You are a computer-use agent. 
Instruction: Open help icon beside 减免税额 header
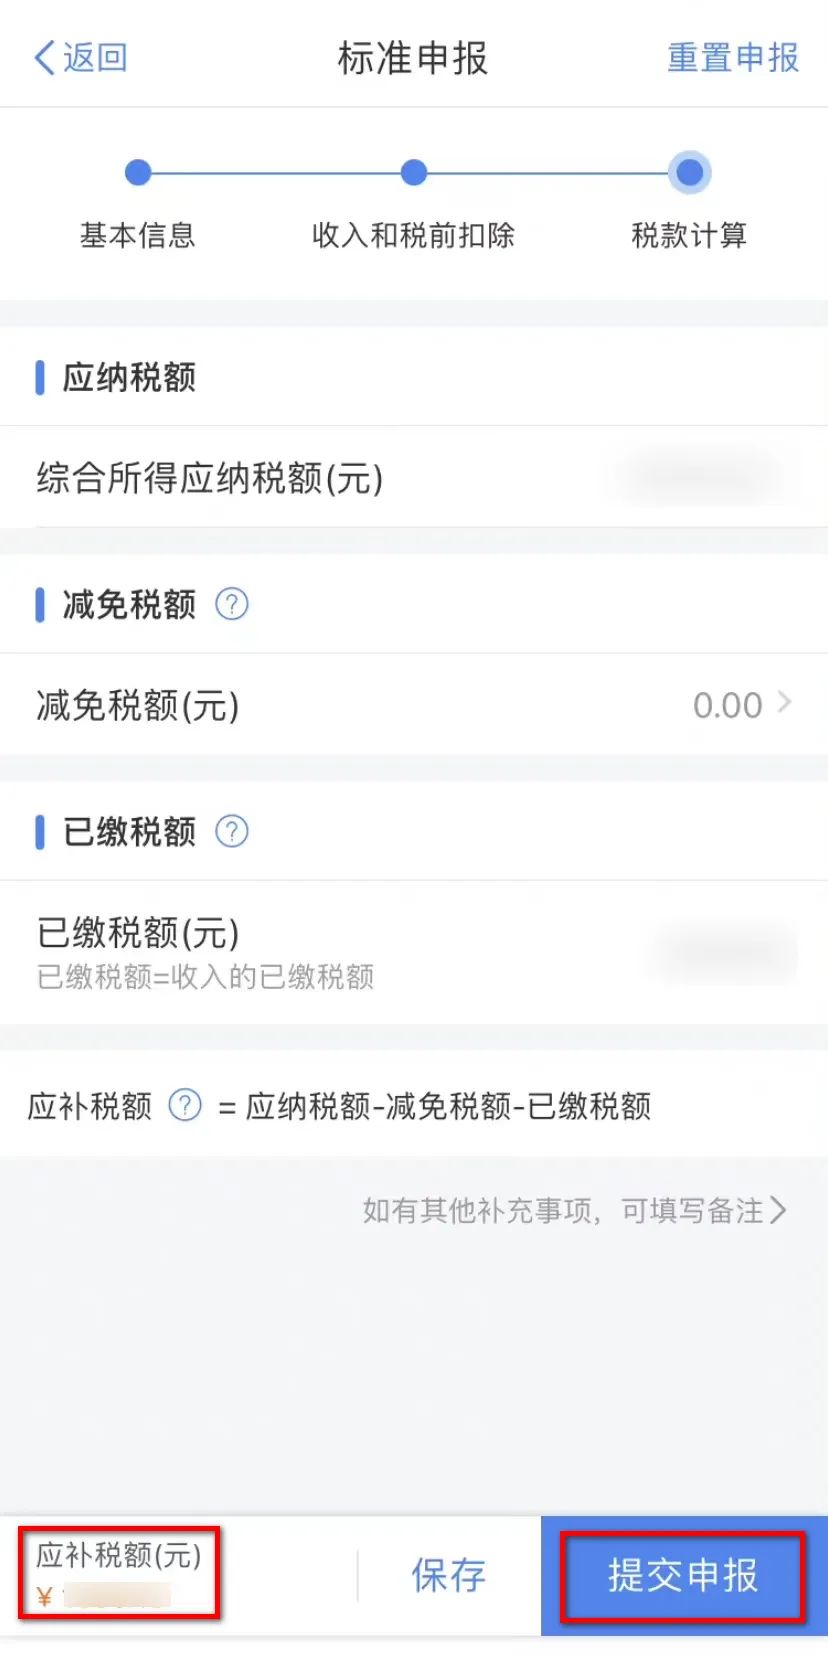(x=232, y=604)
